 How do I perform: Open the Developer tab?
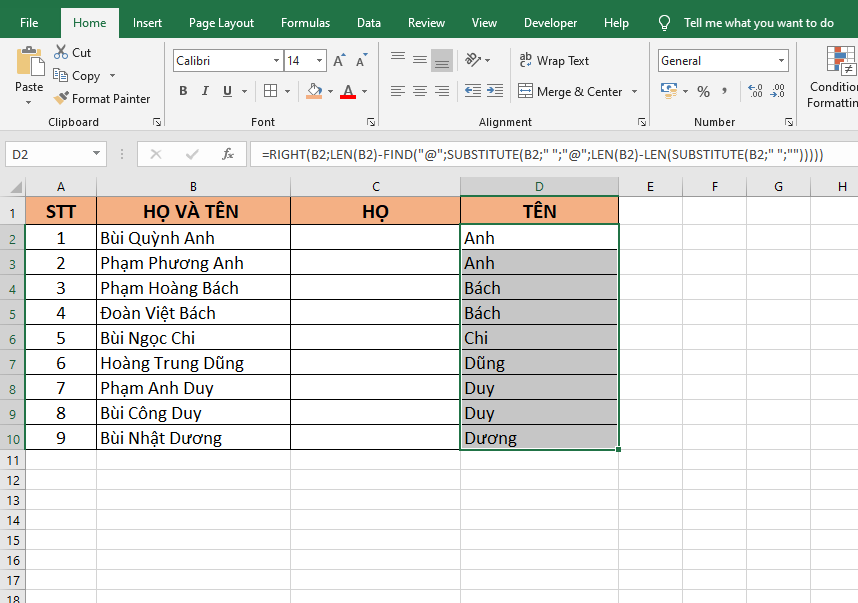[550, 23]
